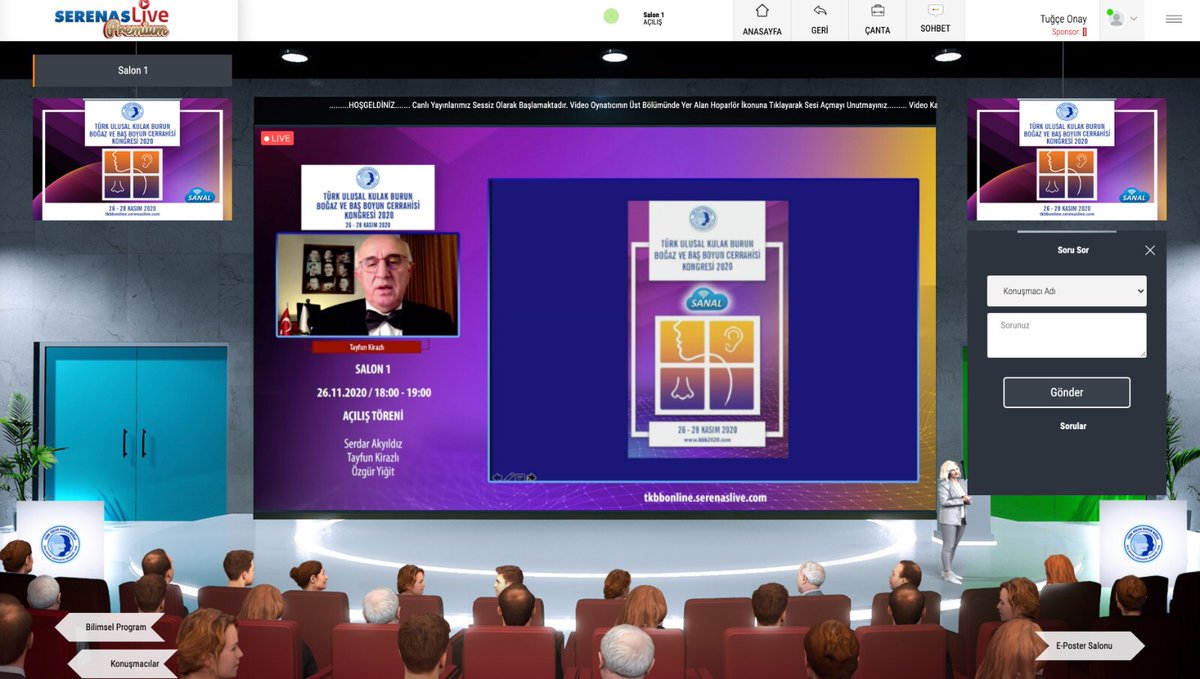Click the AÇILIŞ TÖRENİ session title
This screenshot has width=1200, height=679.
click(372, 415)
